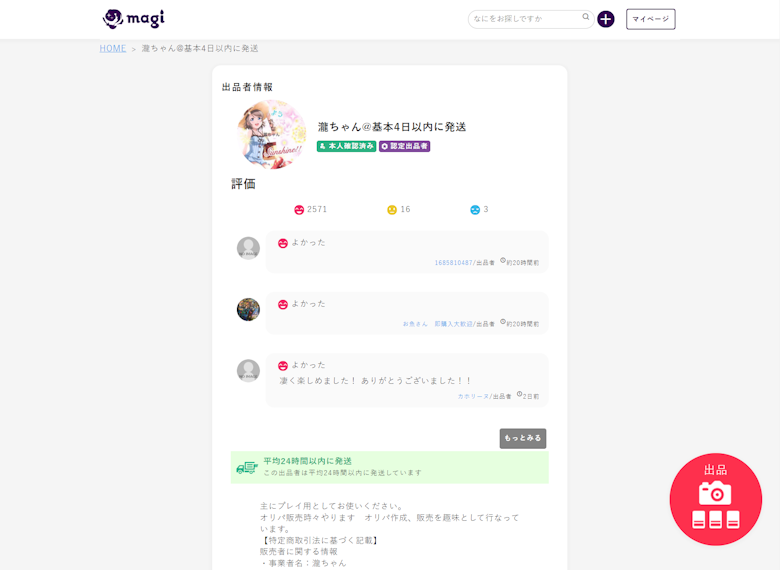Click the second reviewer's avatar photo
This screenshot has height=570, width=780.
pos(248,309)
